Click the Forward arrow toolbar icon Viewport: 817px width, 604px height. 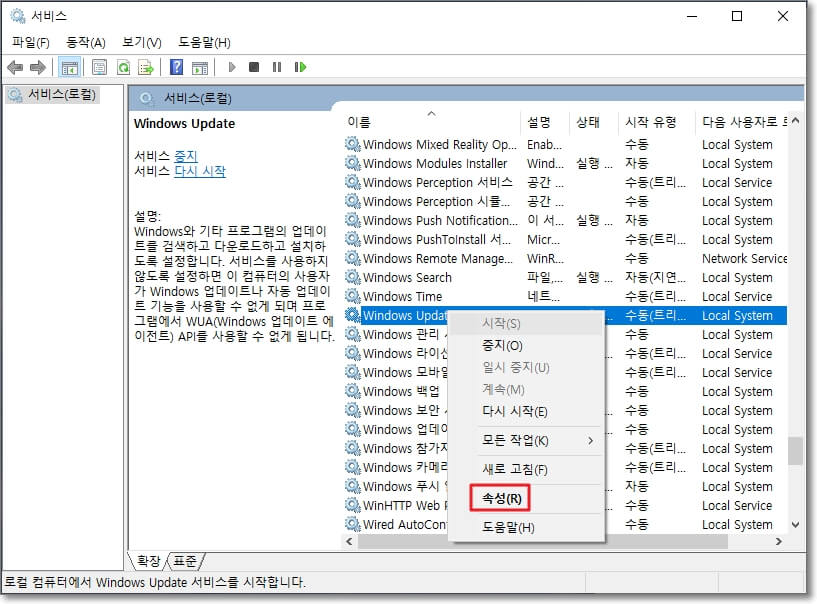point(38,67)
